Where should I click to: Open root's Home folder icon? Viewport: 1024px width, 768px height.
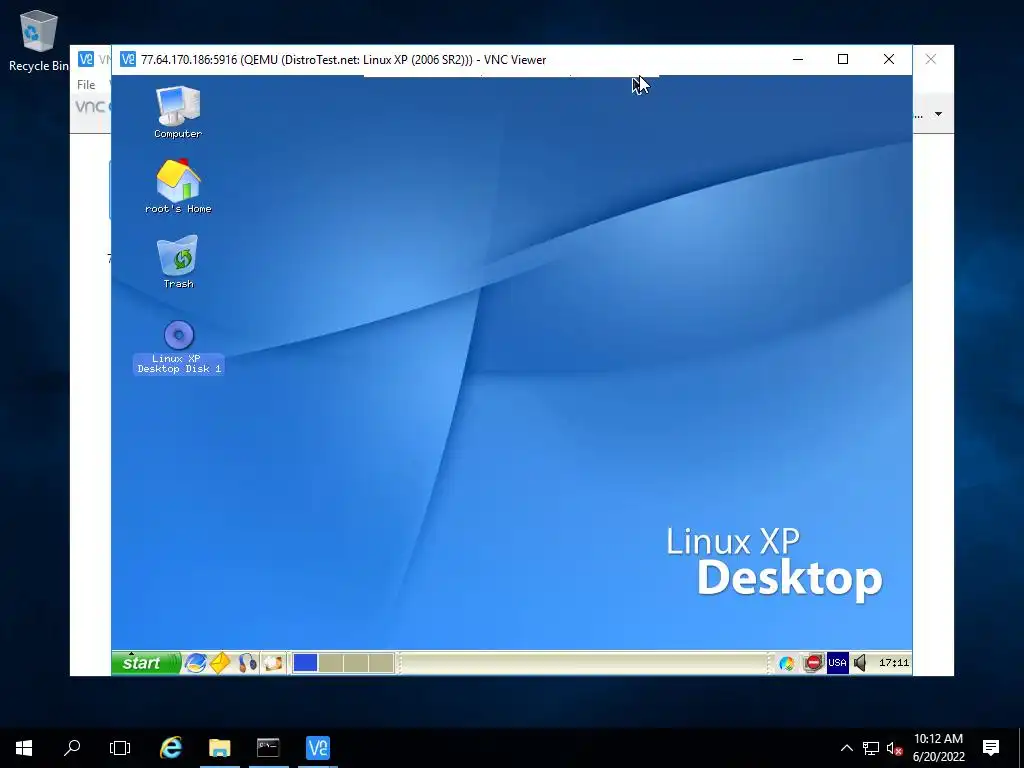click(178, 186)
